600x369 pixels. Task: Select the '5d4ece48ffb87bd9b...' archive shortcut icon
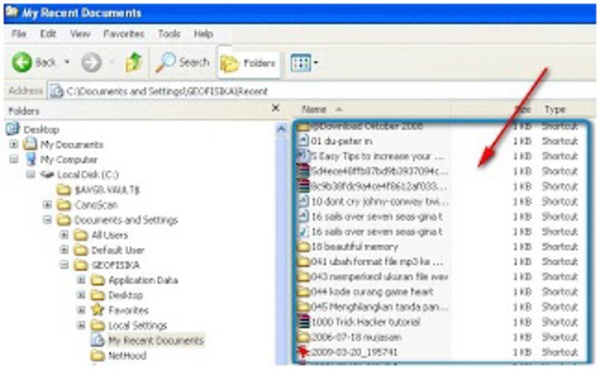pos(303,171)
